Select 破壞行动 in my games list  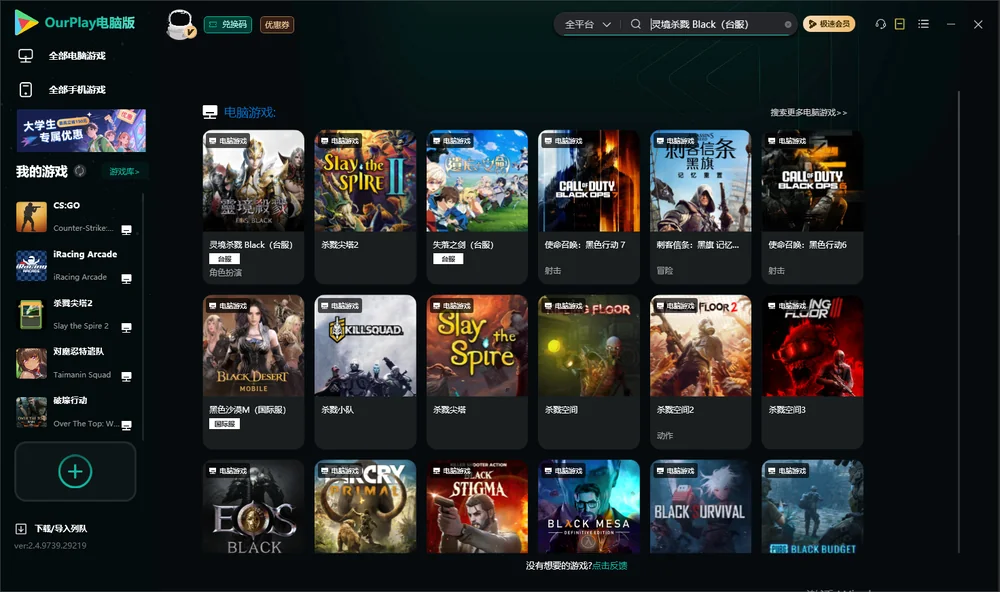pos(75,412)
